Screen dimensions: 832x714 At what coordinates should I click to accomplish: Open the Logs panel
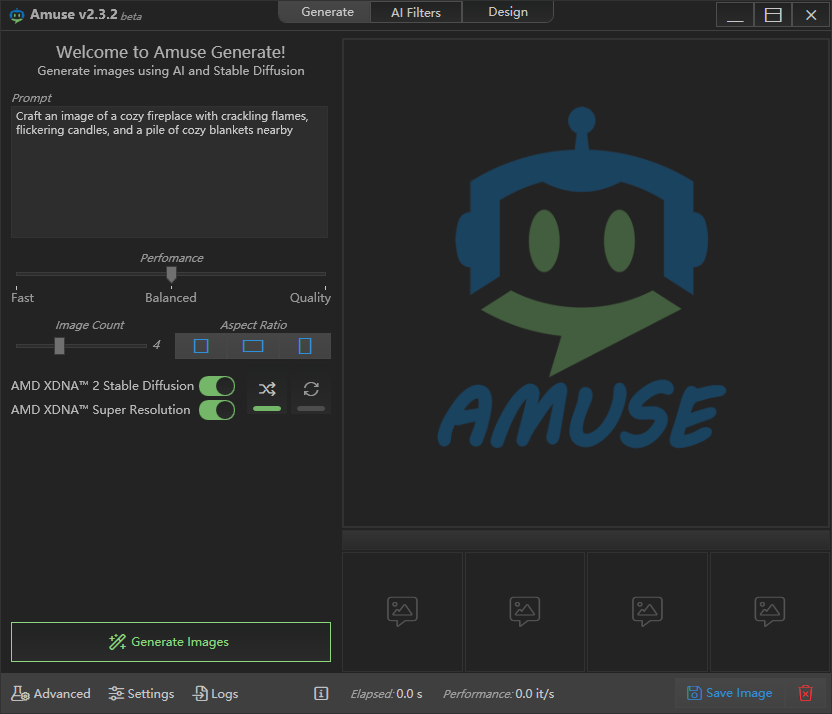(x=215, y=694)
